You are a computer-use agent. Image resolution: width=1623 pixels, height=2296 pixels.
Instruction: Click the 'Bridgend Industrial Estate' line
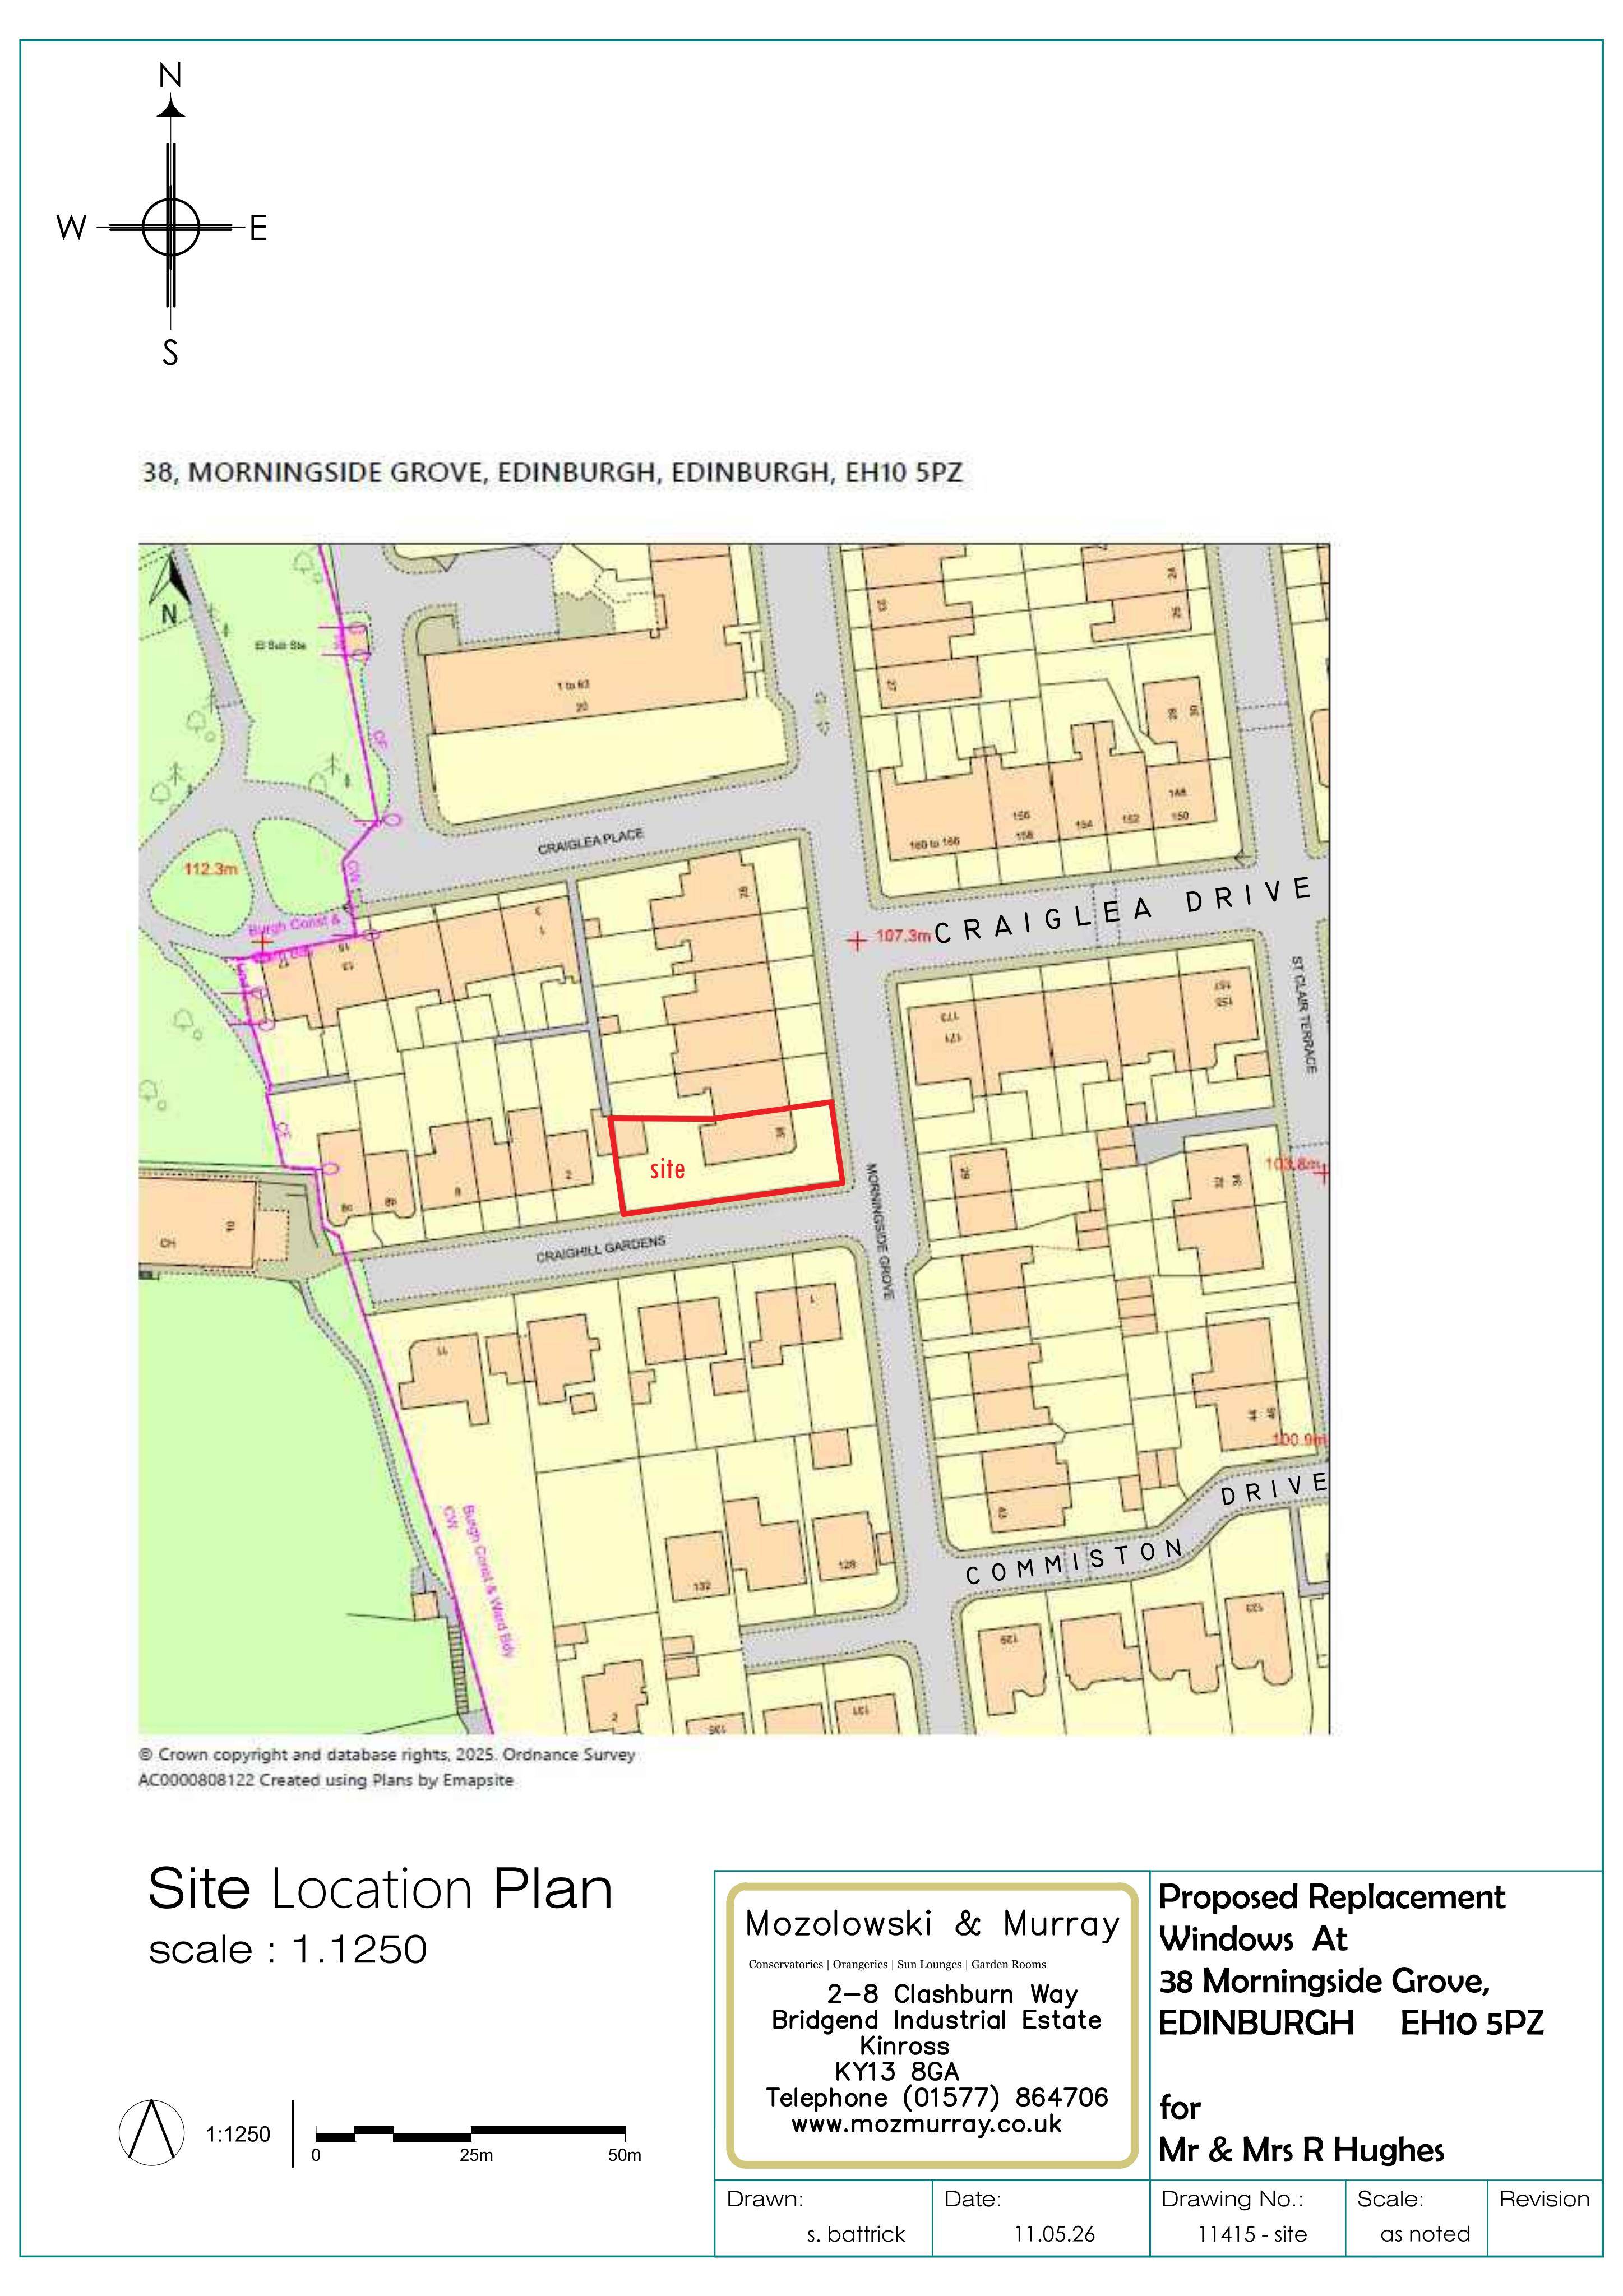click(x=936, y=2020)
